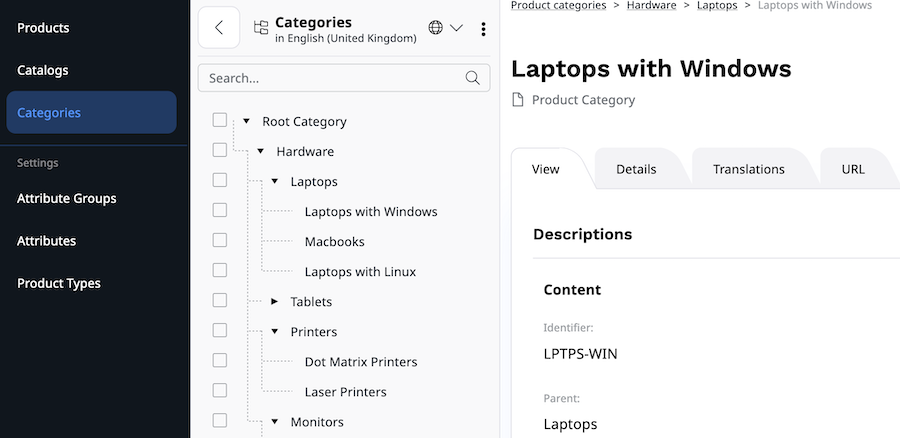Screen dimensions: 900x438
Task: Click the globe language icon
Action: (x=436, y=28)
